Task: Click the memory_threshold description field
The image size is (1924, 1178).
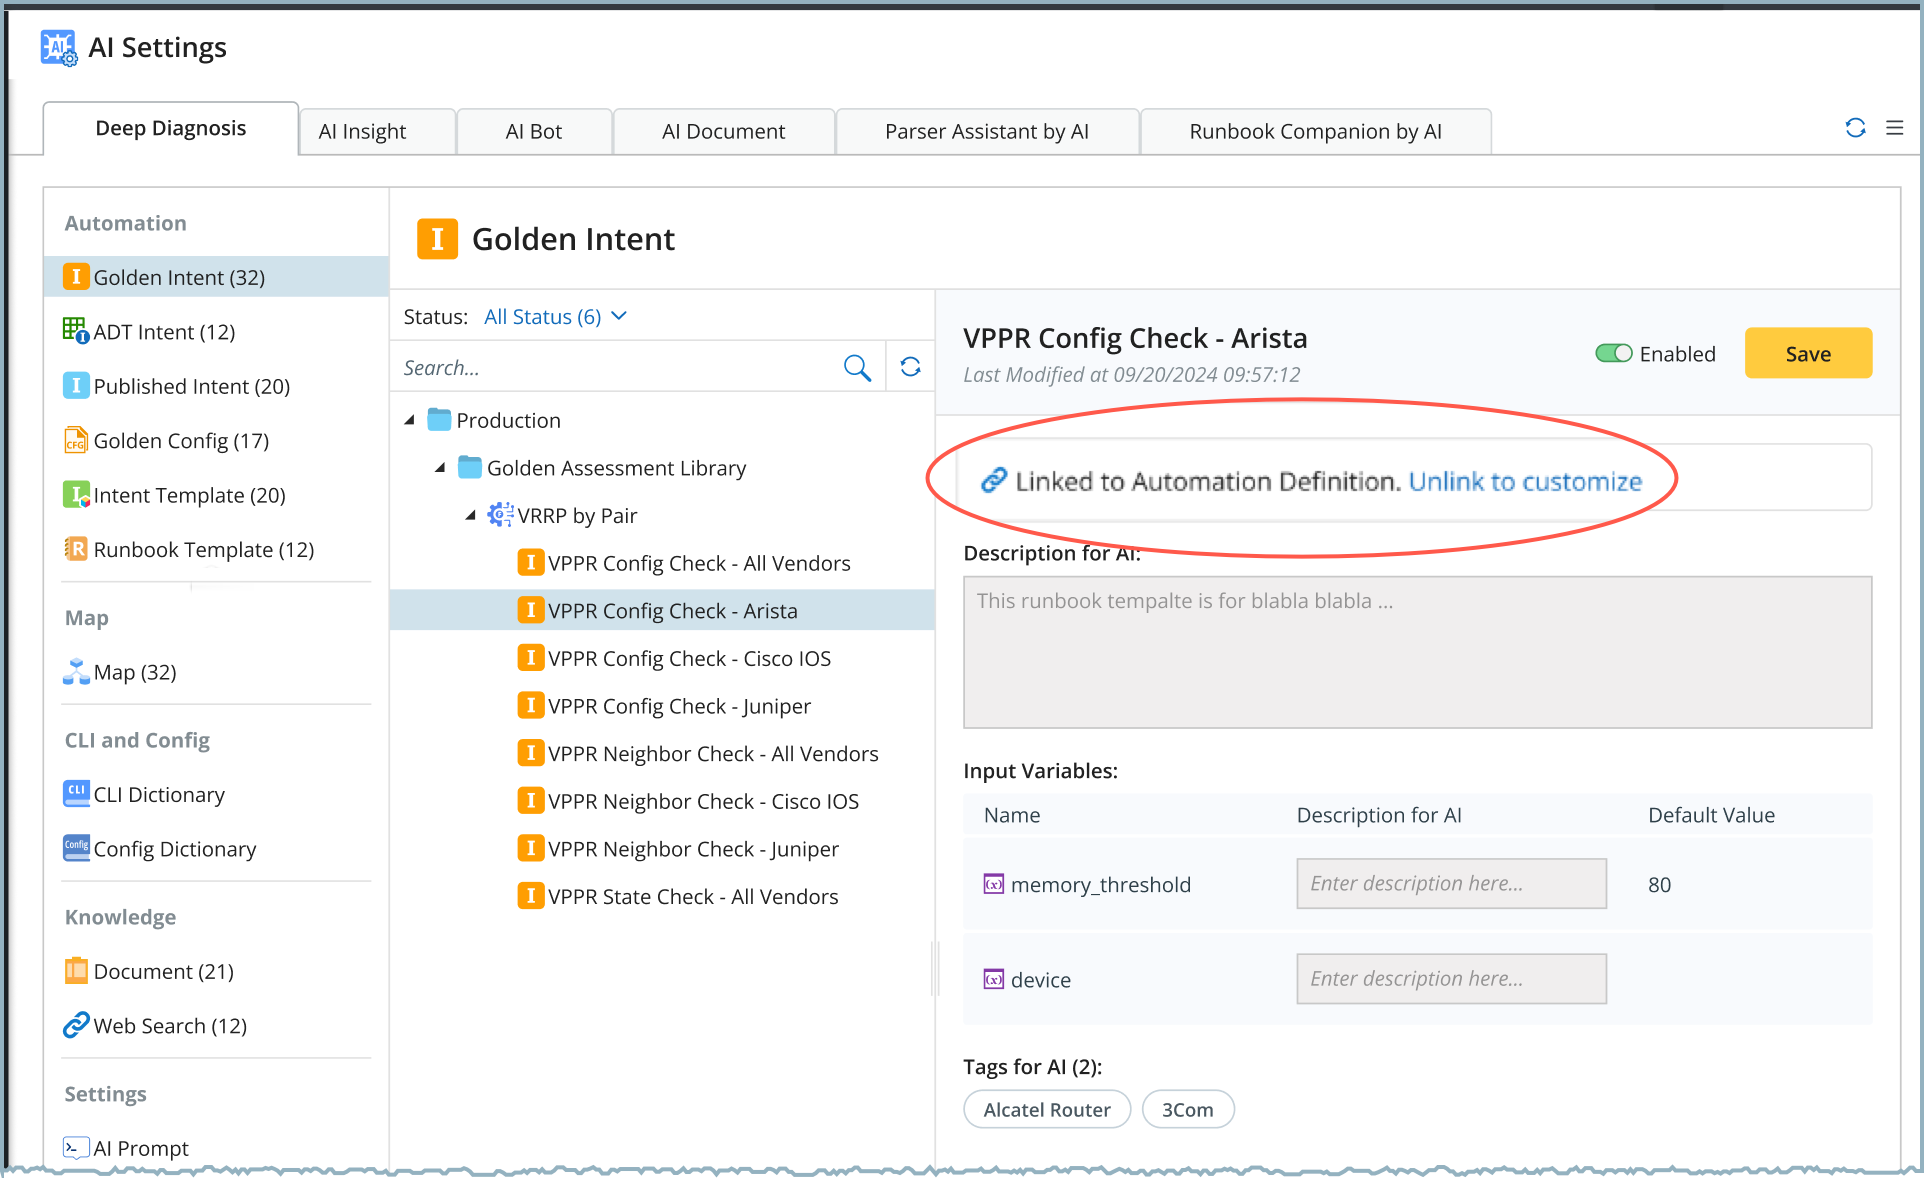Action: (x=1450, y=884)
